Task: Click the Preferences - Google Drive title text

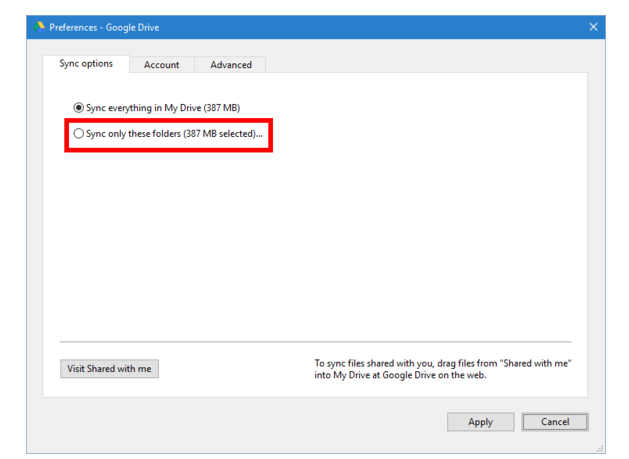Action: 104,27
